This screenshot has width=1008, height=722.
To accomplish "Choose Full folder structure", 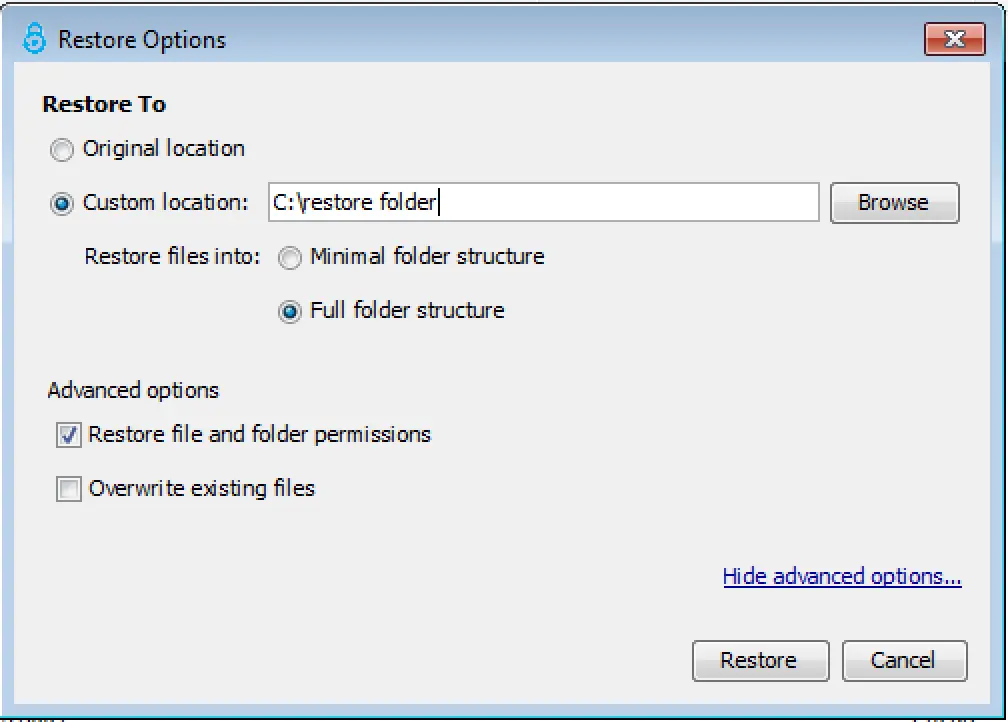I will coord(290,310).
